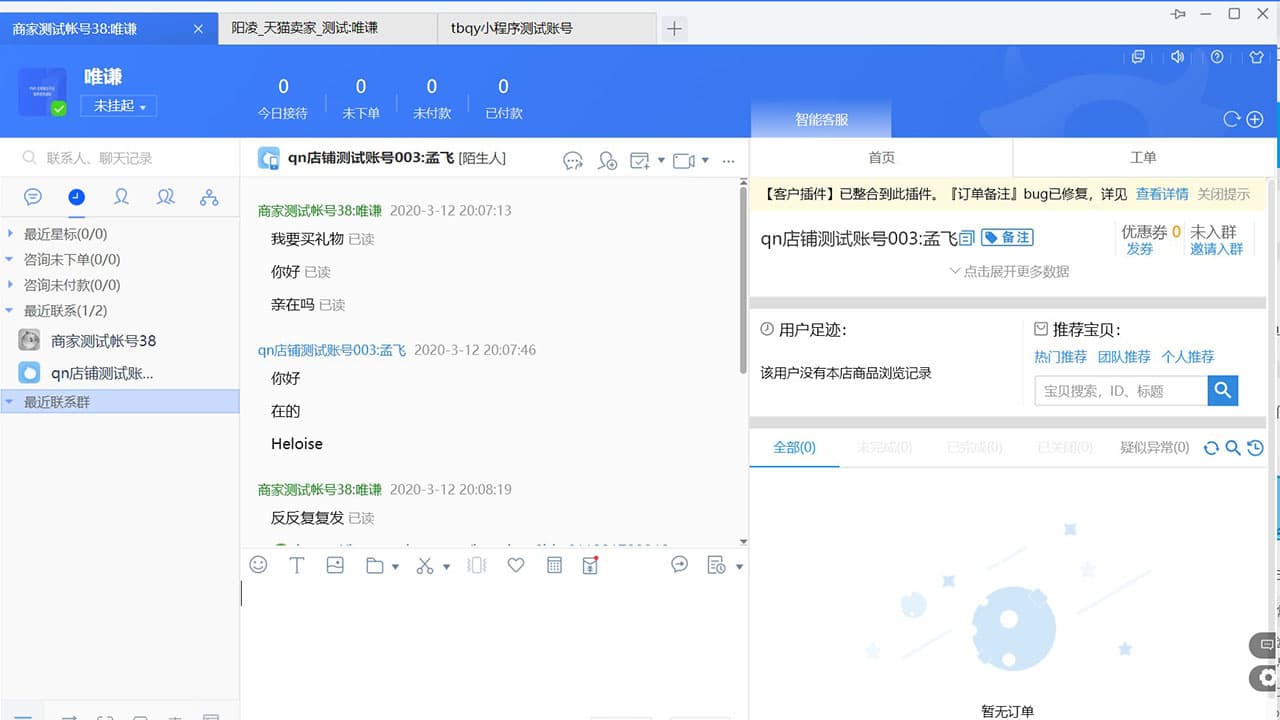Click the 查看详情 link in notice
The image size is (1280, 720).
tap(1162, 194)
